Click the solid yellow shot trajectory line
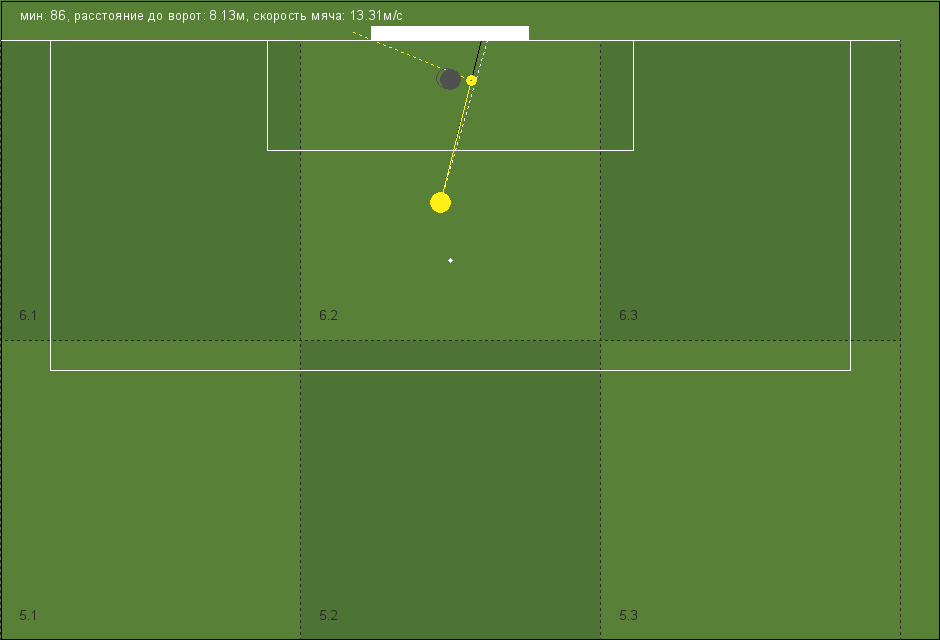 (x=457, y=137)
